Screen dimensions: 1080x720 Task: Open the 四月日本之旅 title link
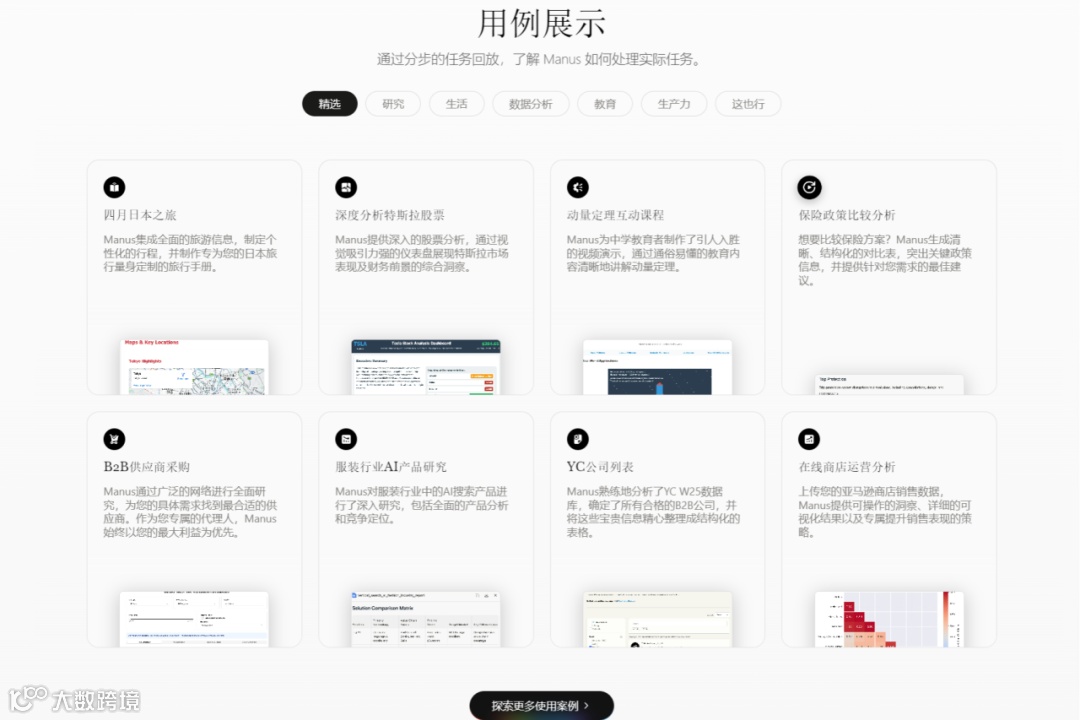pos(140,215)
